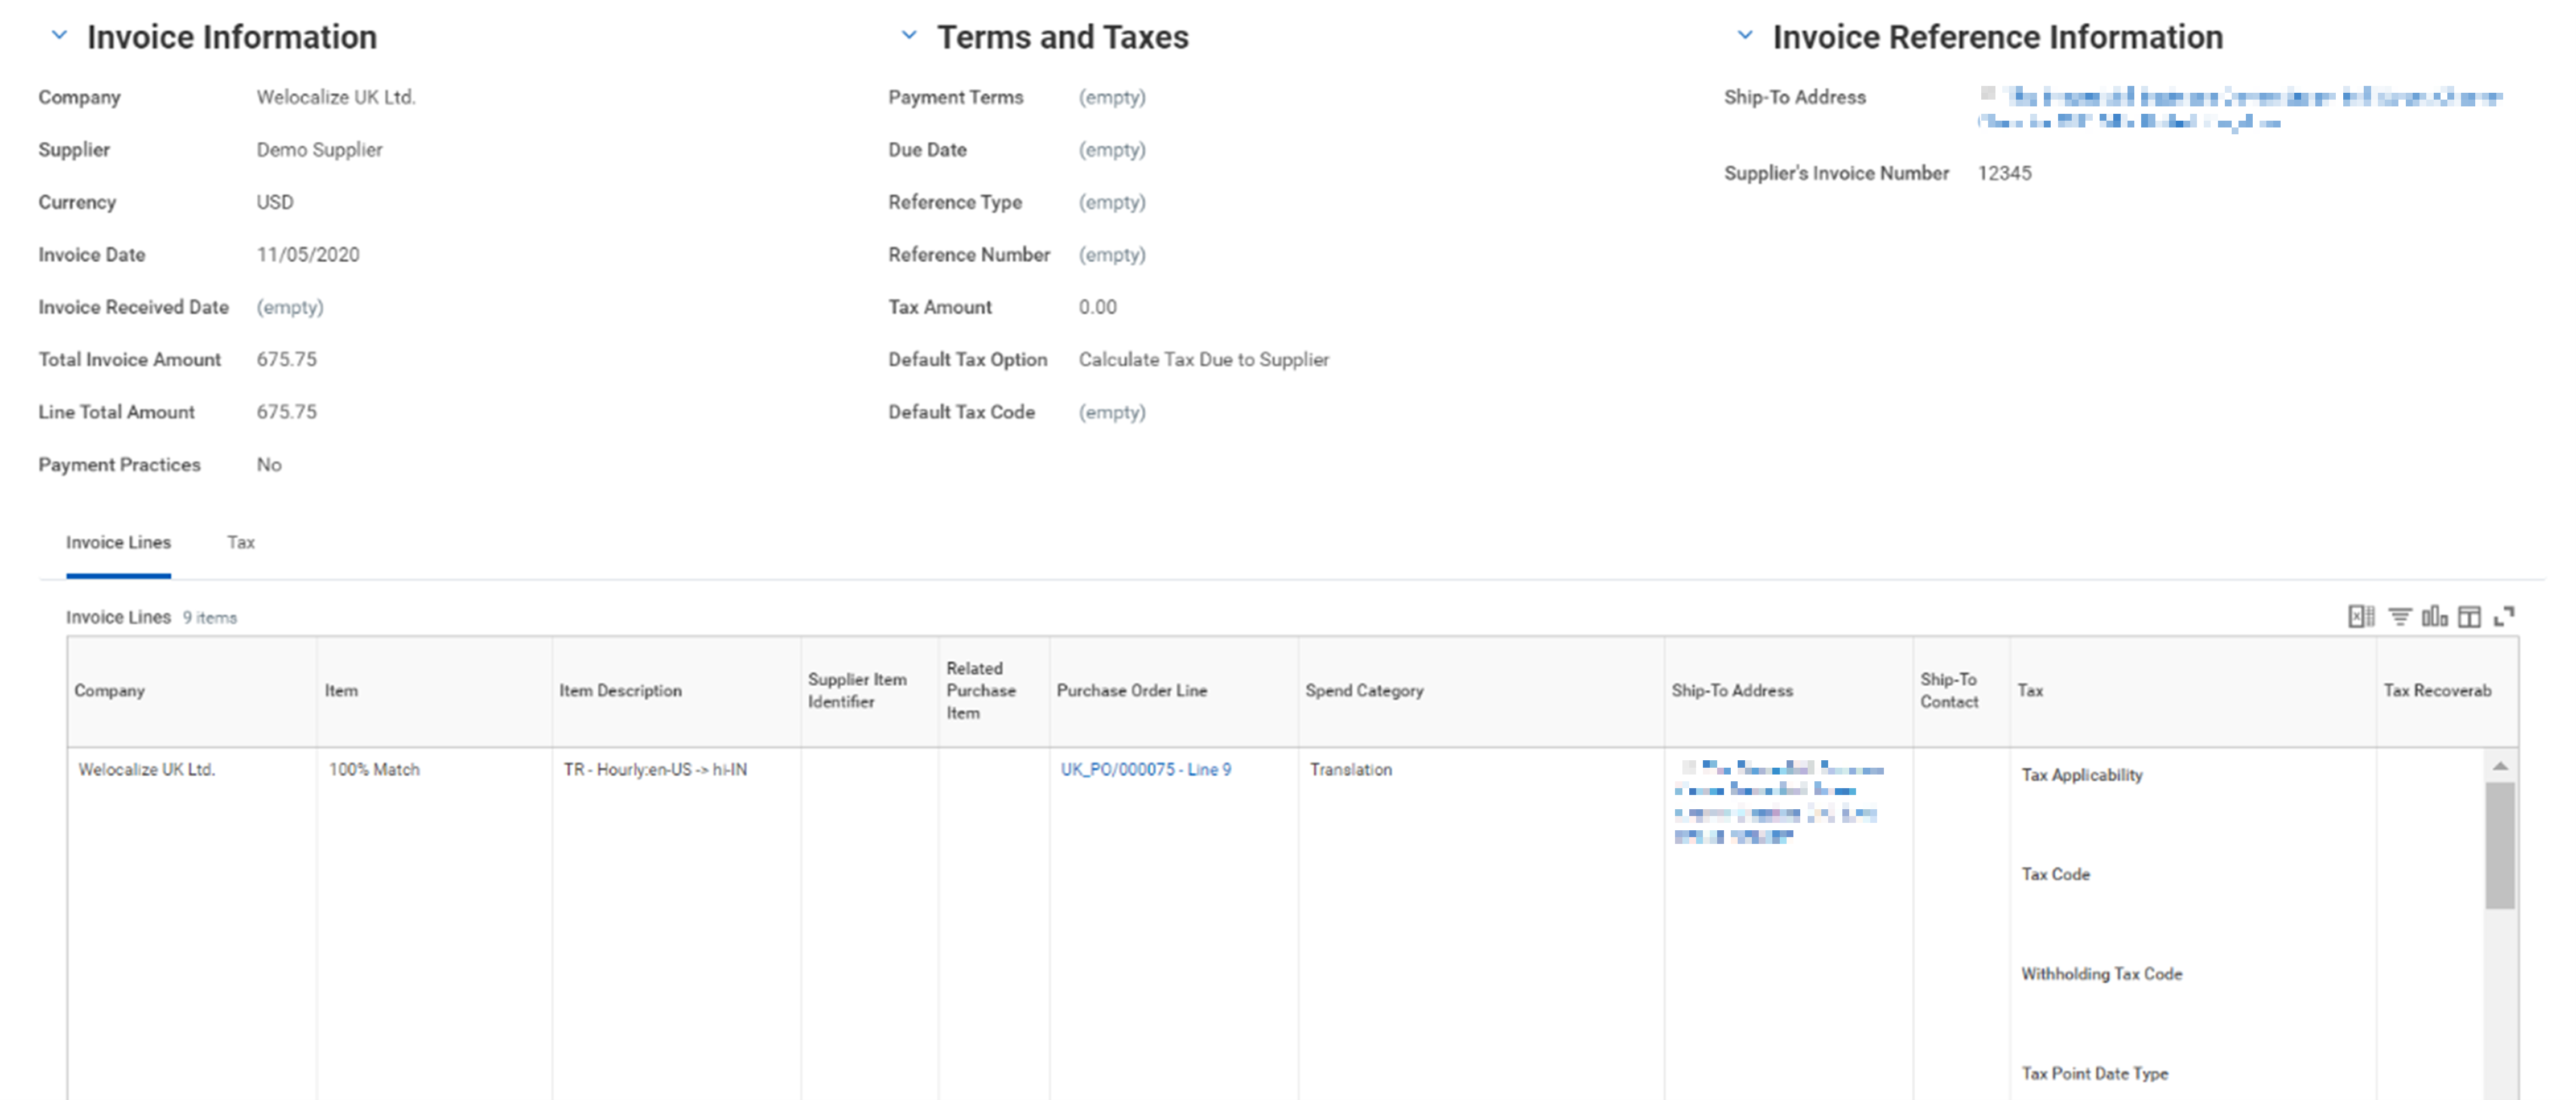Select the Translation spend category cell

tap(1350, 769)
